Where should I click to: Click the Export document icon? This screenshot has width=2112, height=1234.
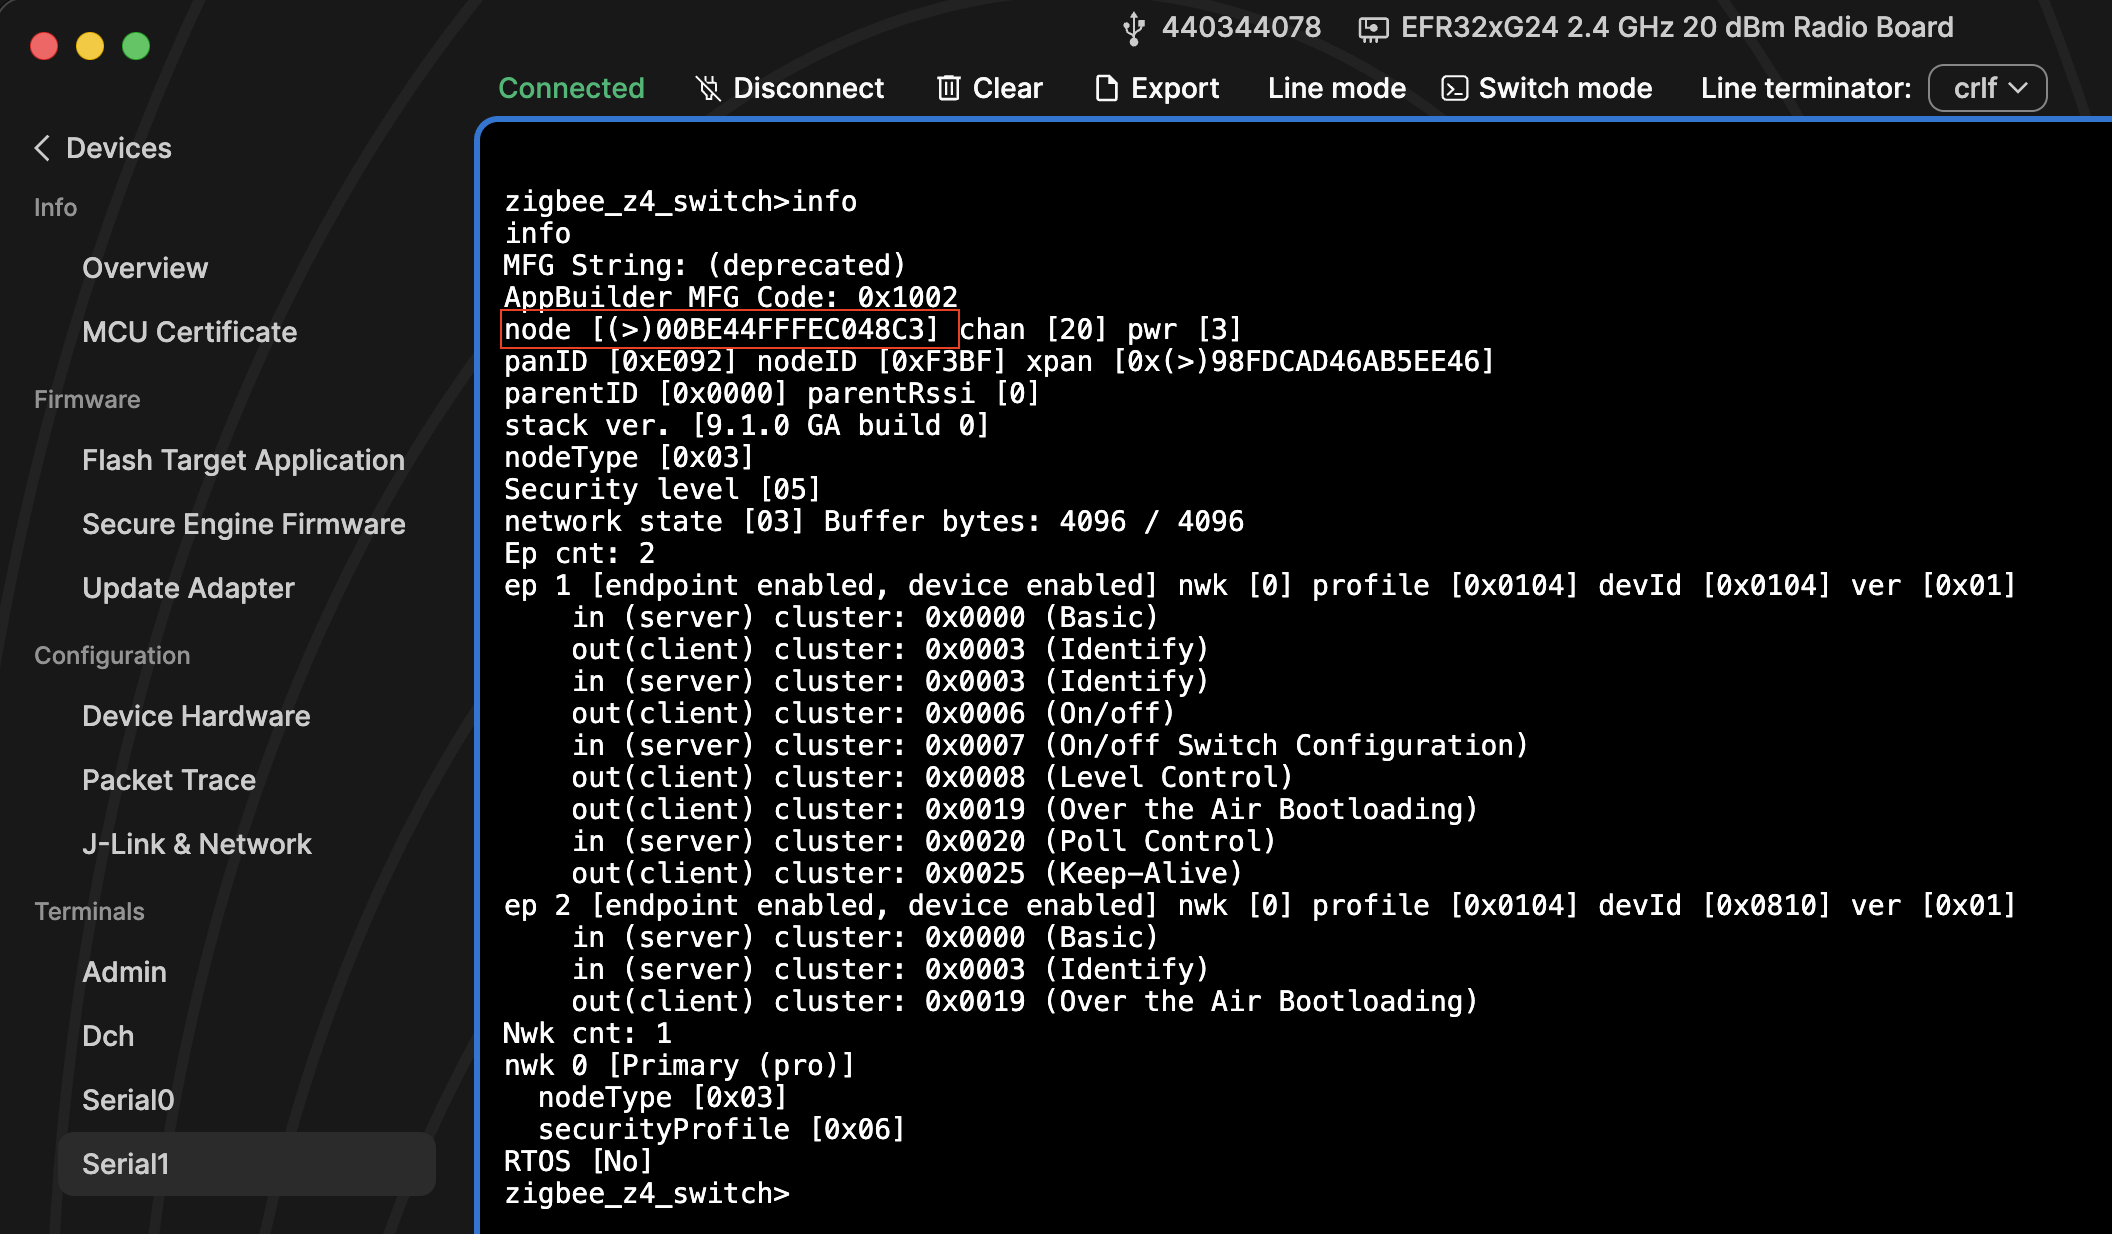click(x=1106, y=88)
